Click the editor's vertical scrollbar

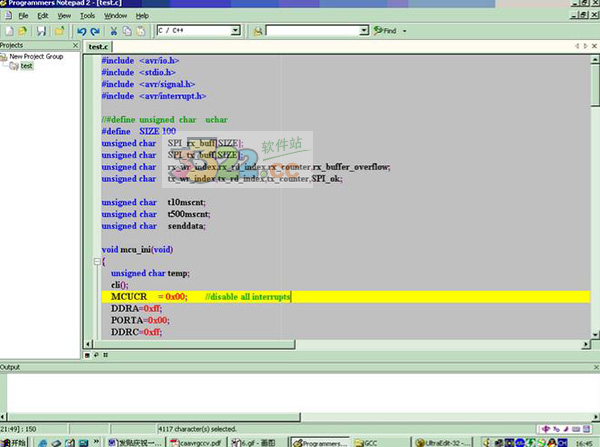[593, 200]
